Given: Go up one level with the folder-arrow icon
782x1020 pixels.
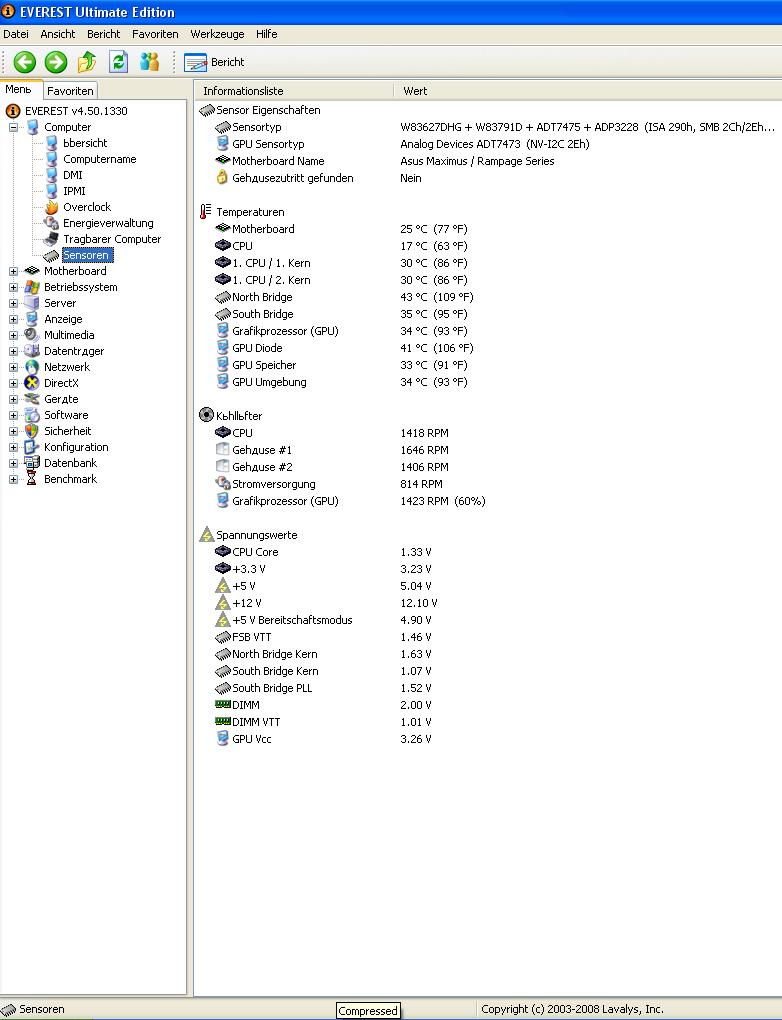Looking at the screenshot, I should [x=87, y=62].
